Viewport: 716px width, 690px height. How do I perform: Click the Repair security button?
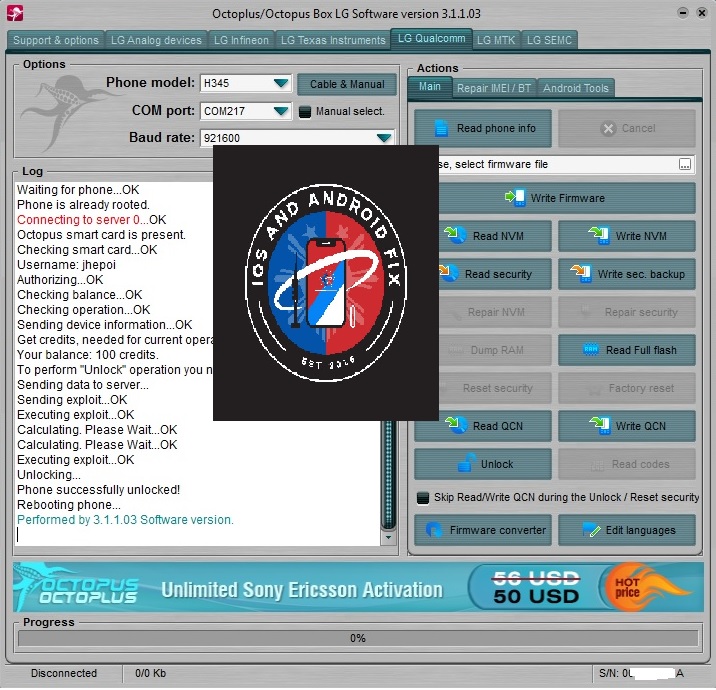[x=626, y=312]
